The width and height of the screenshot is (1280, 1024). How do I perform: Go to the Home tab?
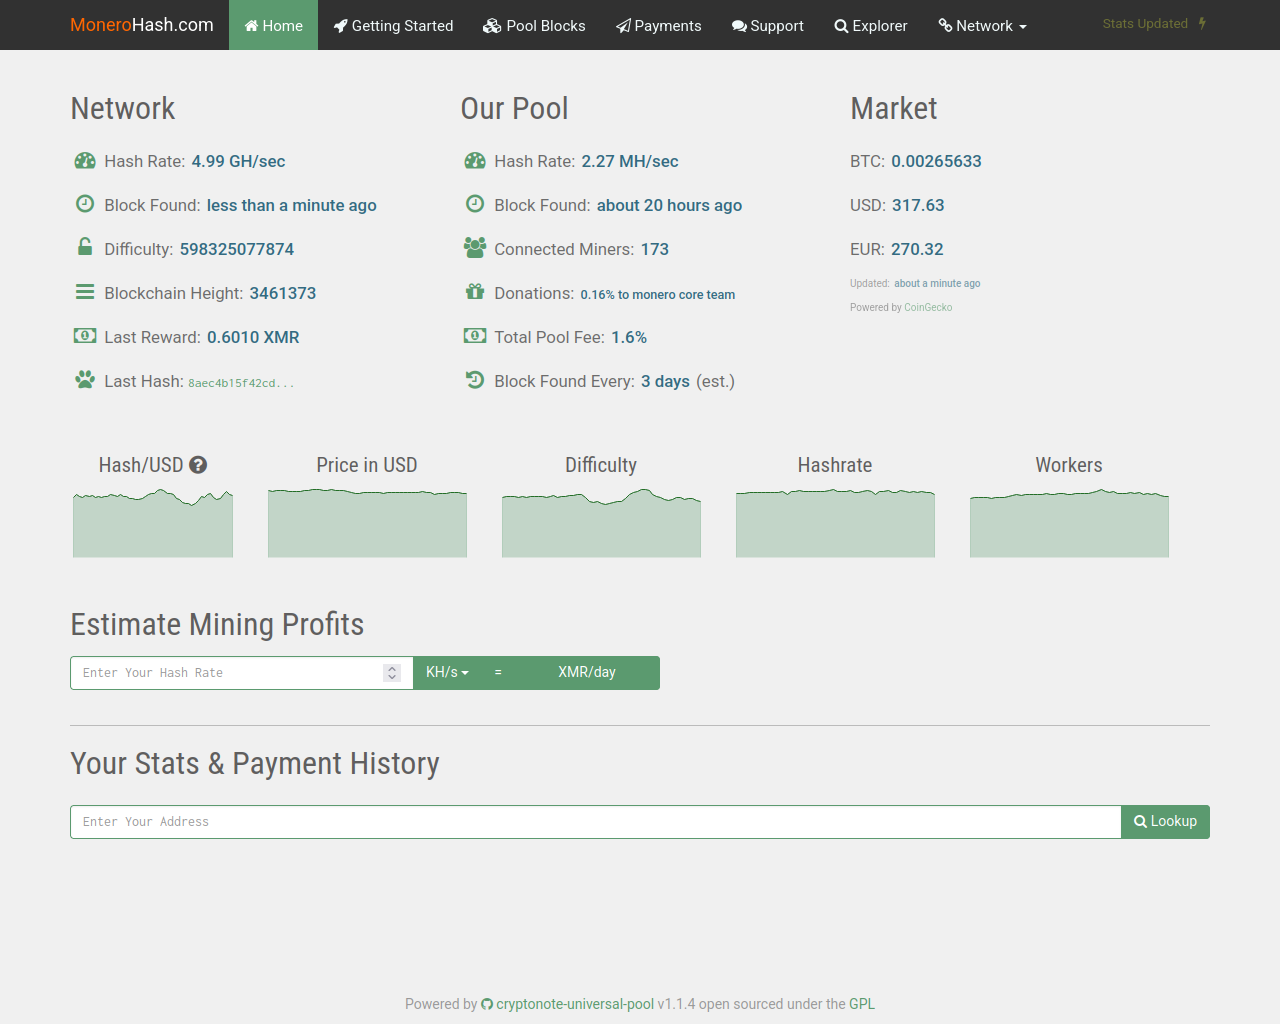click(x=274, y=25)
